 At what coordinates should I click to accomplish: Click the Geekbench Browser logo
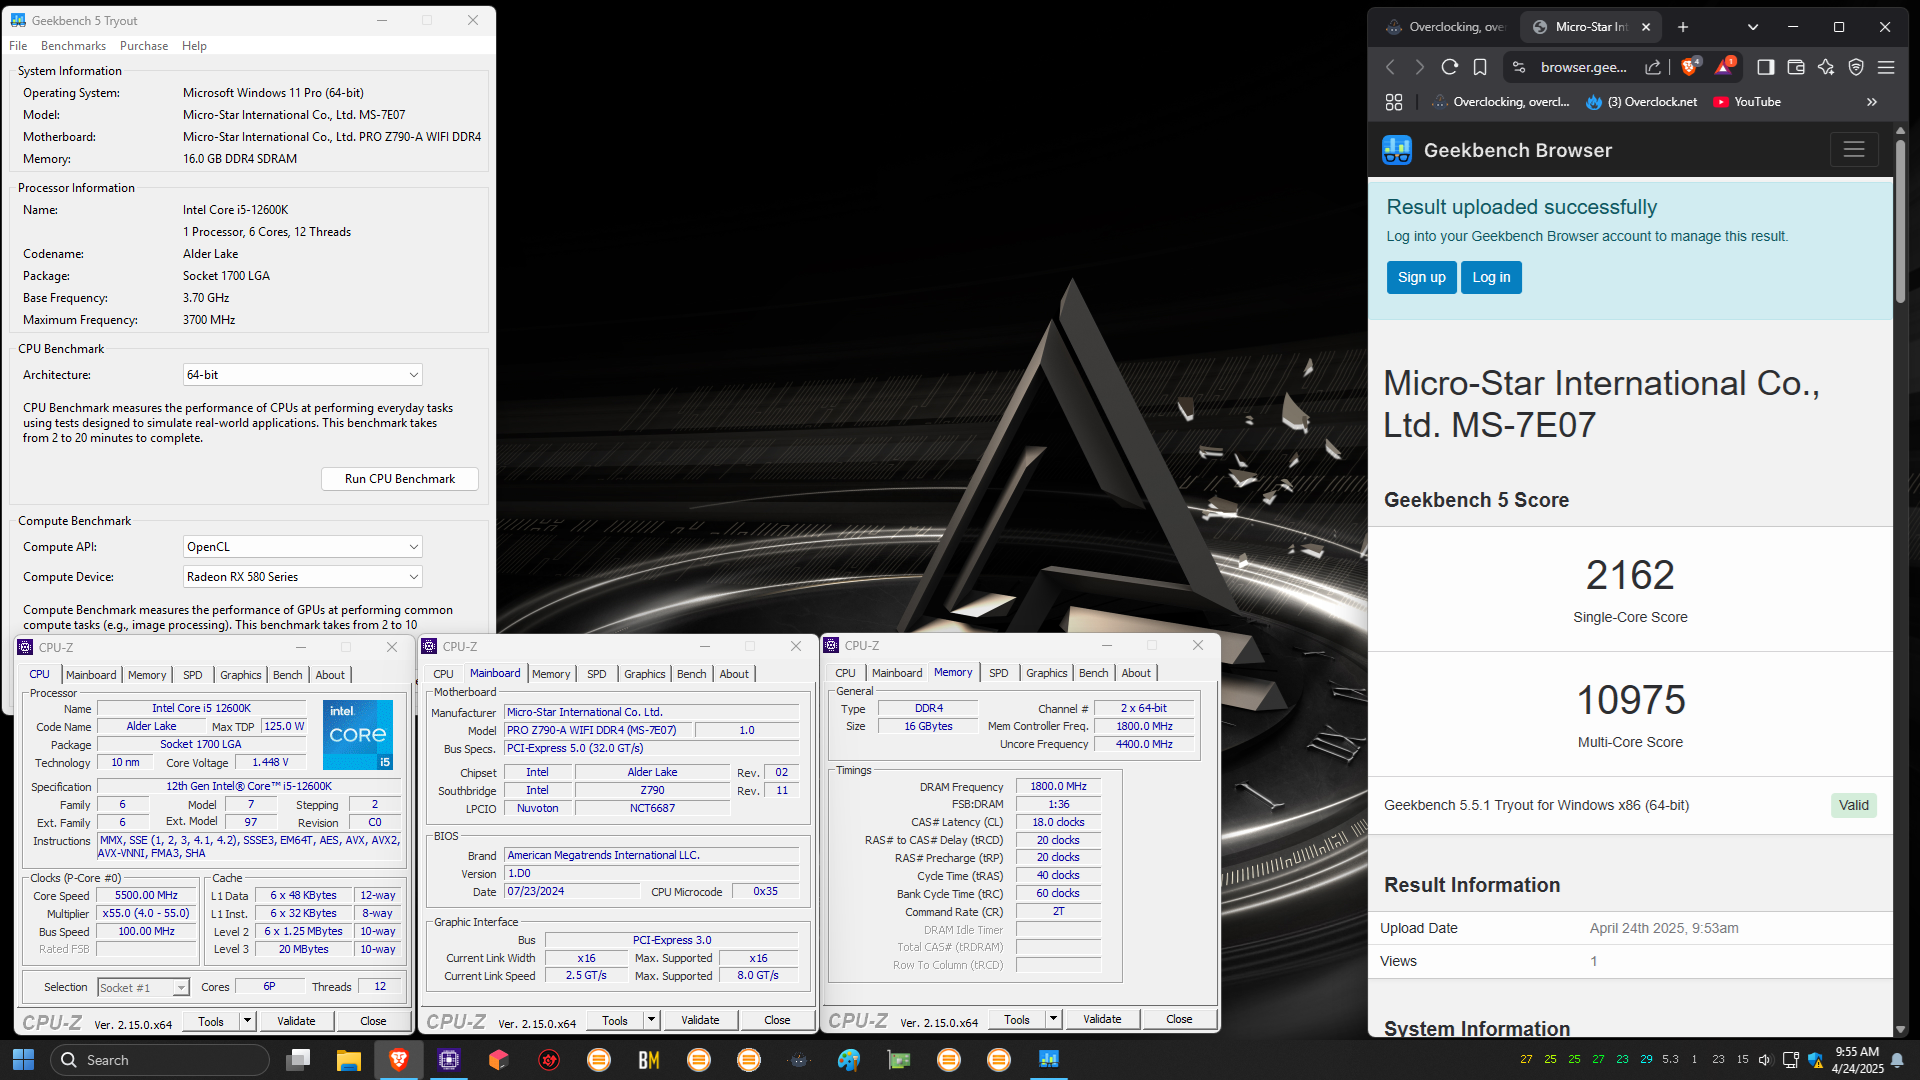[1396, 150]
